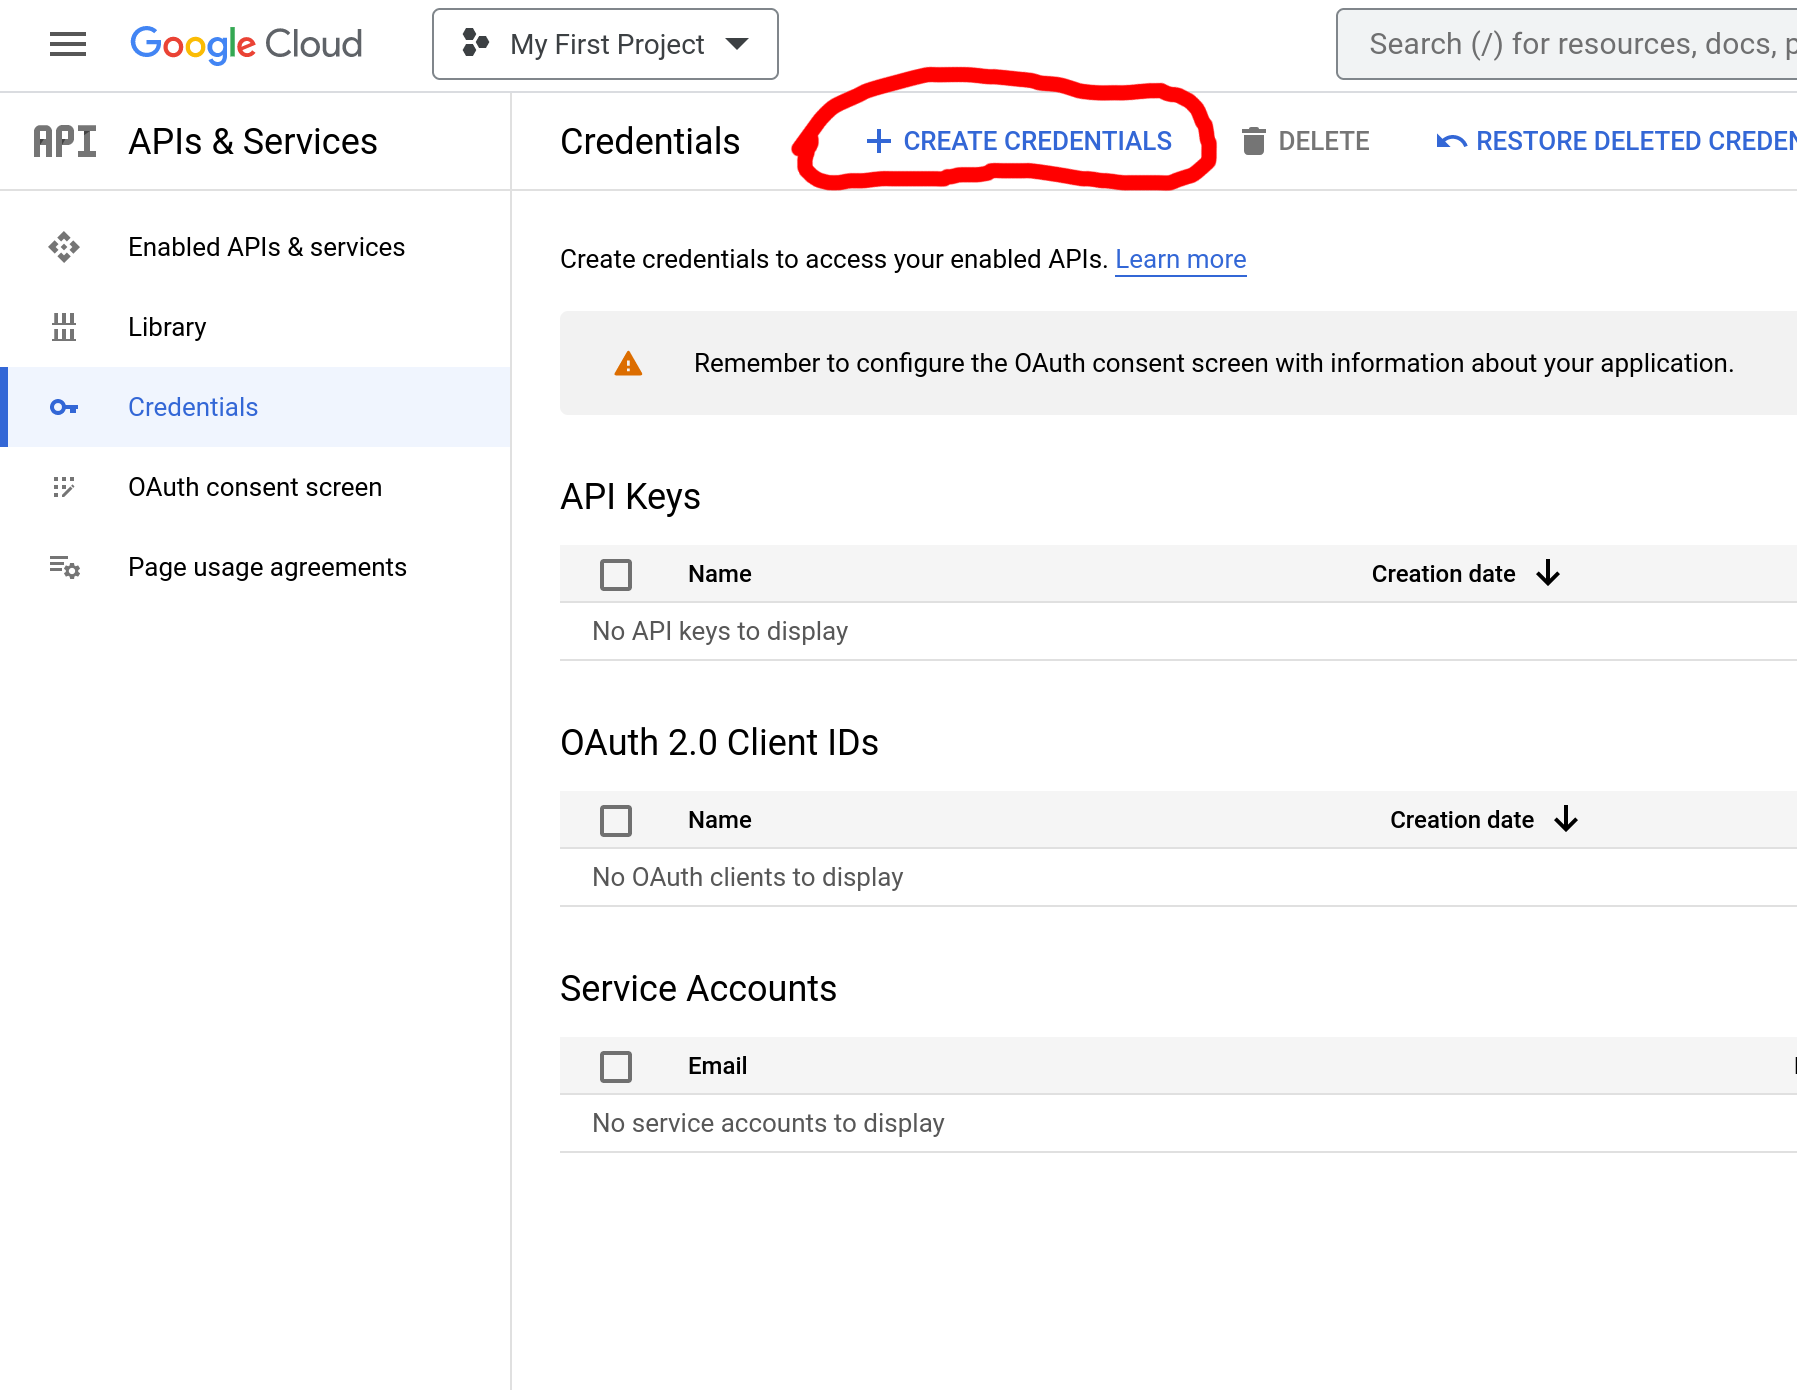Click the Create Credentials button
Viewport: 1797px width, 1390px height.
click(1018, 141)
